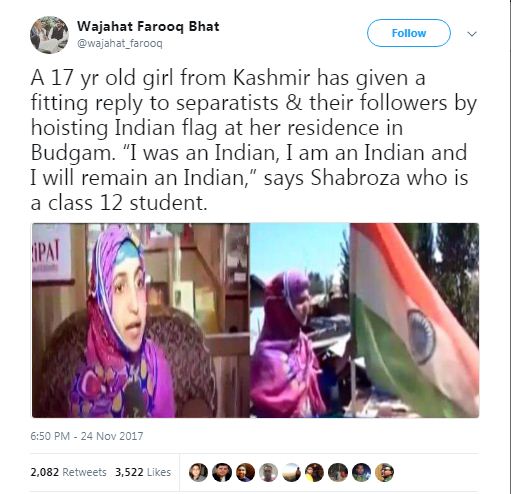Open the 6:50 PM - 24 Nov 2017 timestamp
The image size is (511, 494).
pos(87,436)
